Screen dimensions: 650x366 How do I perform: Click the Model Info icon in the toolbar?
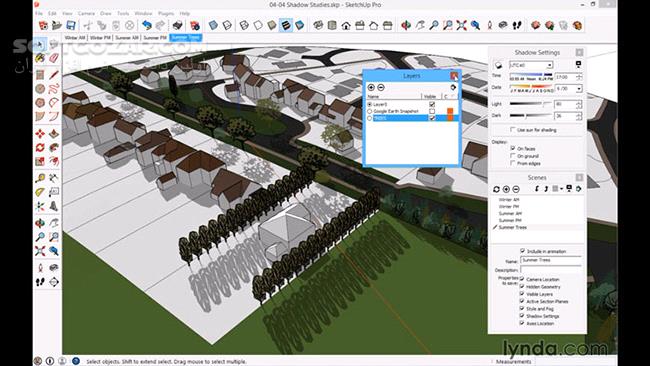coord(194,25)
